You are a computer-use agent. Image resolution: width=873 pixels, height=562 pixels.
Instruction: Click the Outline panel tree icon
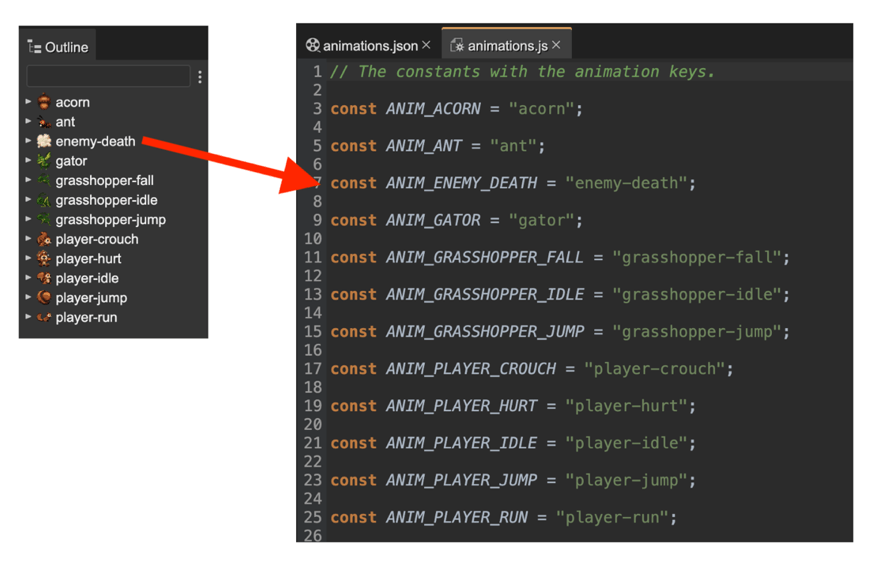34,47
